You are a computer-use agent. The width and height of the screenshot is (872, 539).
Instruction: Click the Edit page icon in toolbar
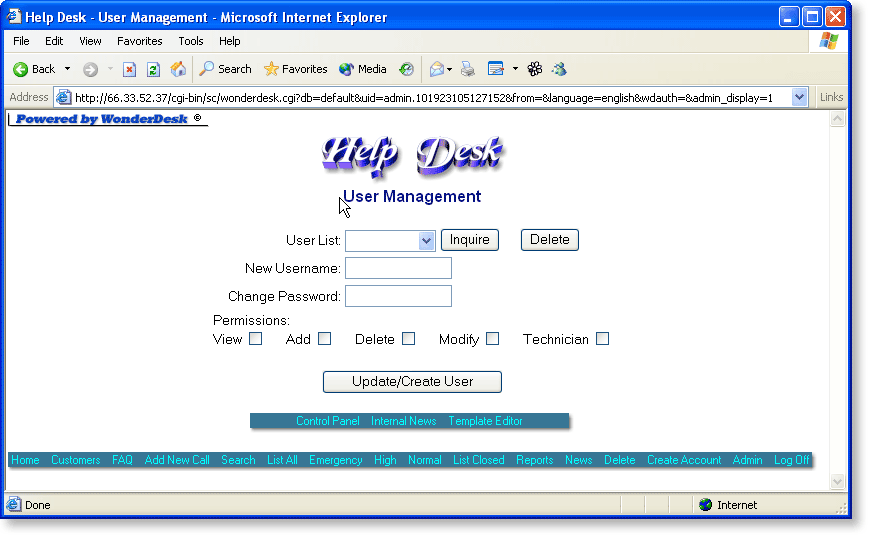(x=496, y=69)
